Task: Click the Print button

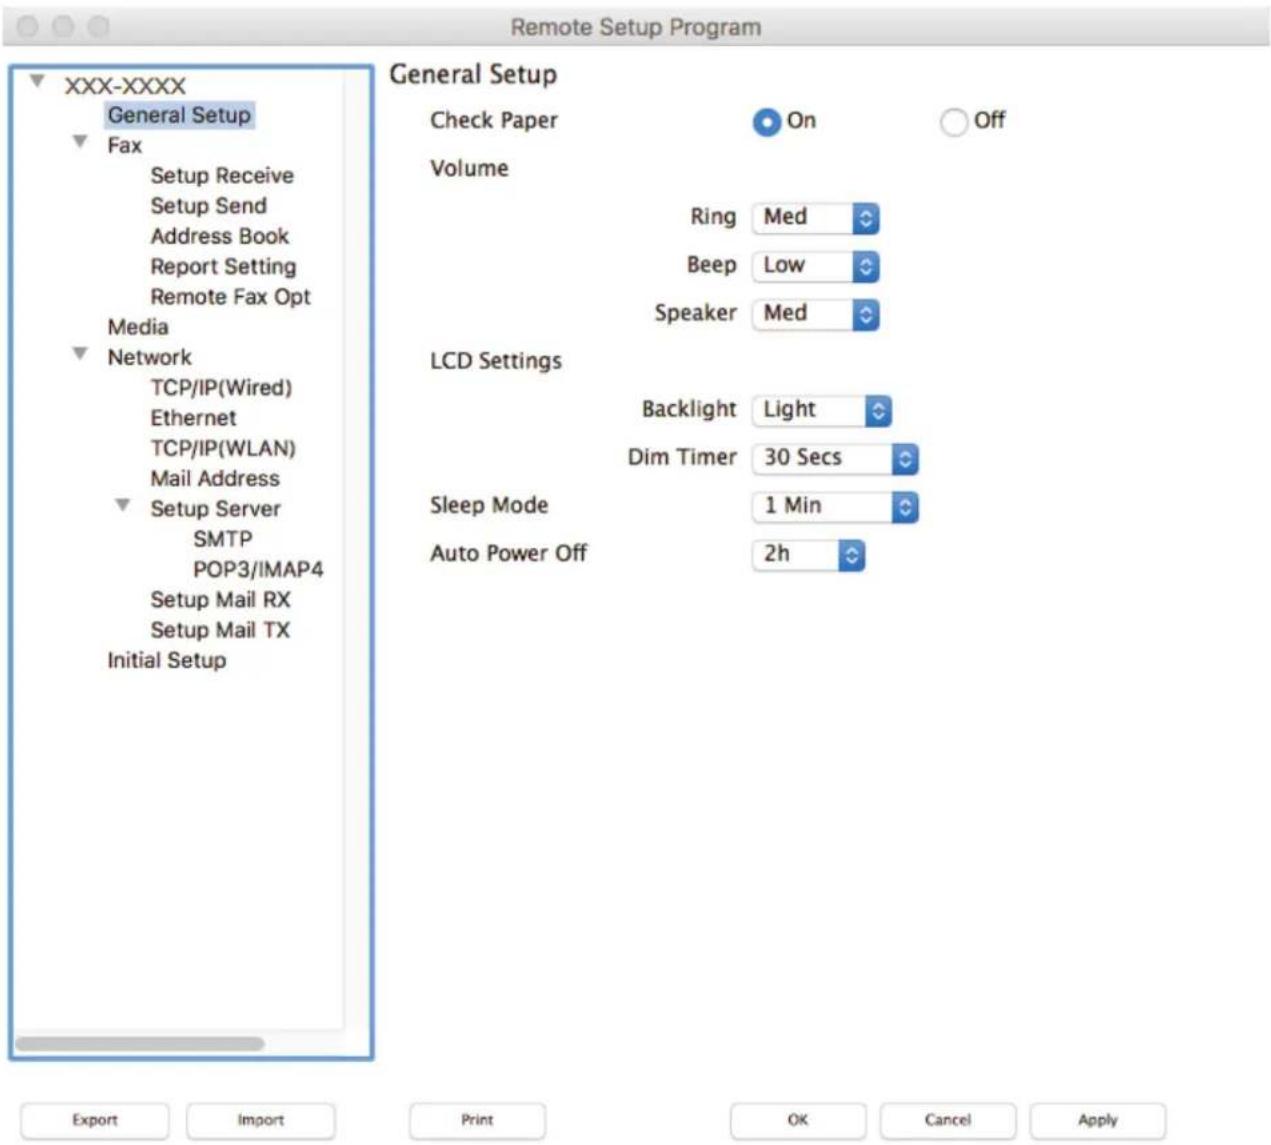Action: (x=477, y=1120)
